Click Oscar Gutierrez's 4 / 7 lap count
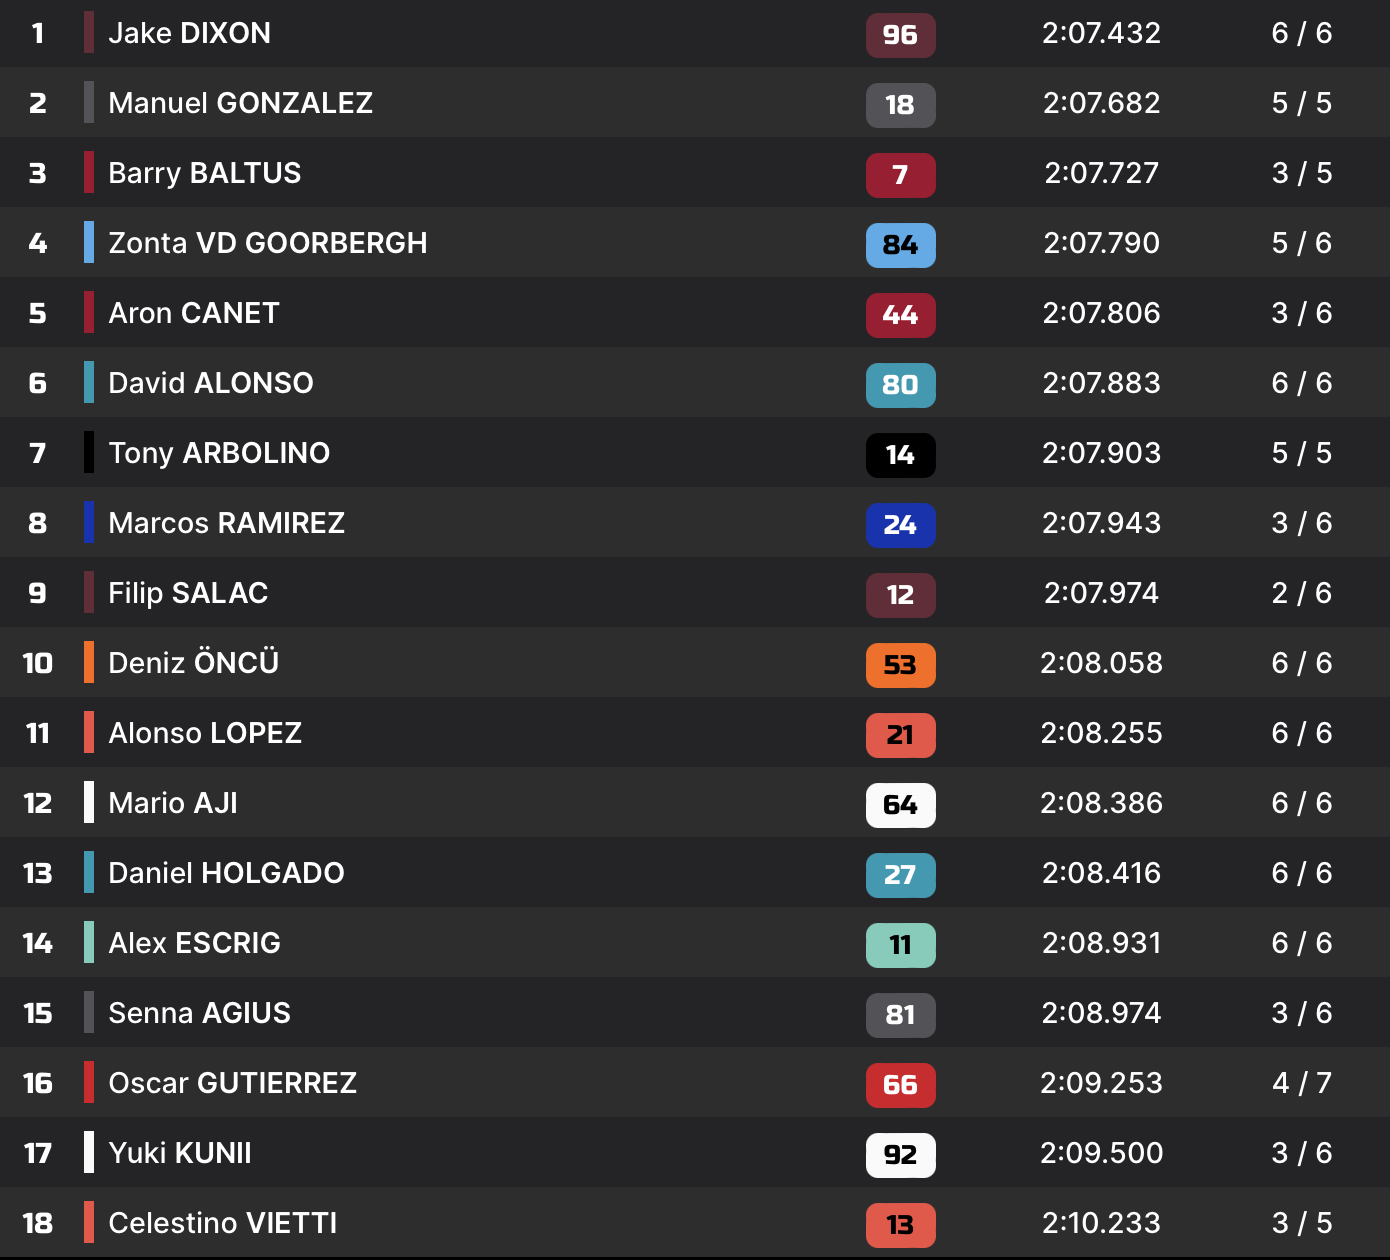1390x1260 pixels. (x=1301, y=1083)
